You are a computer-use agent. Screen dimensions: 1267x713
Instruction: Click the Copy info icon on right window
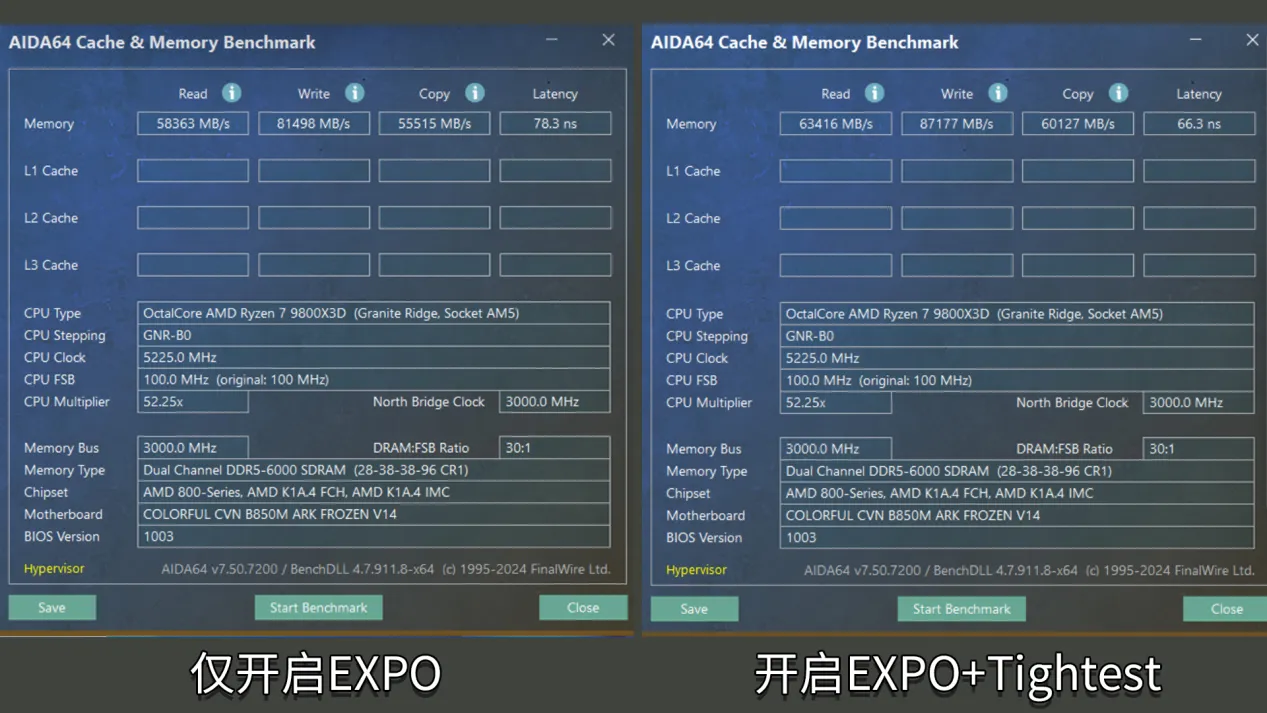1118,93
